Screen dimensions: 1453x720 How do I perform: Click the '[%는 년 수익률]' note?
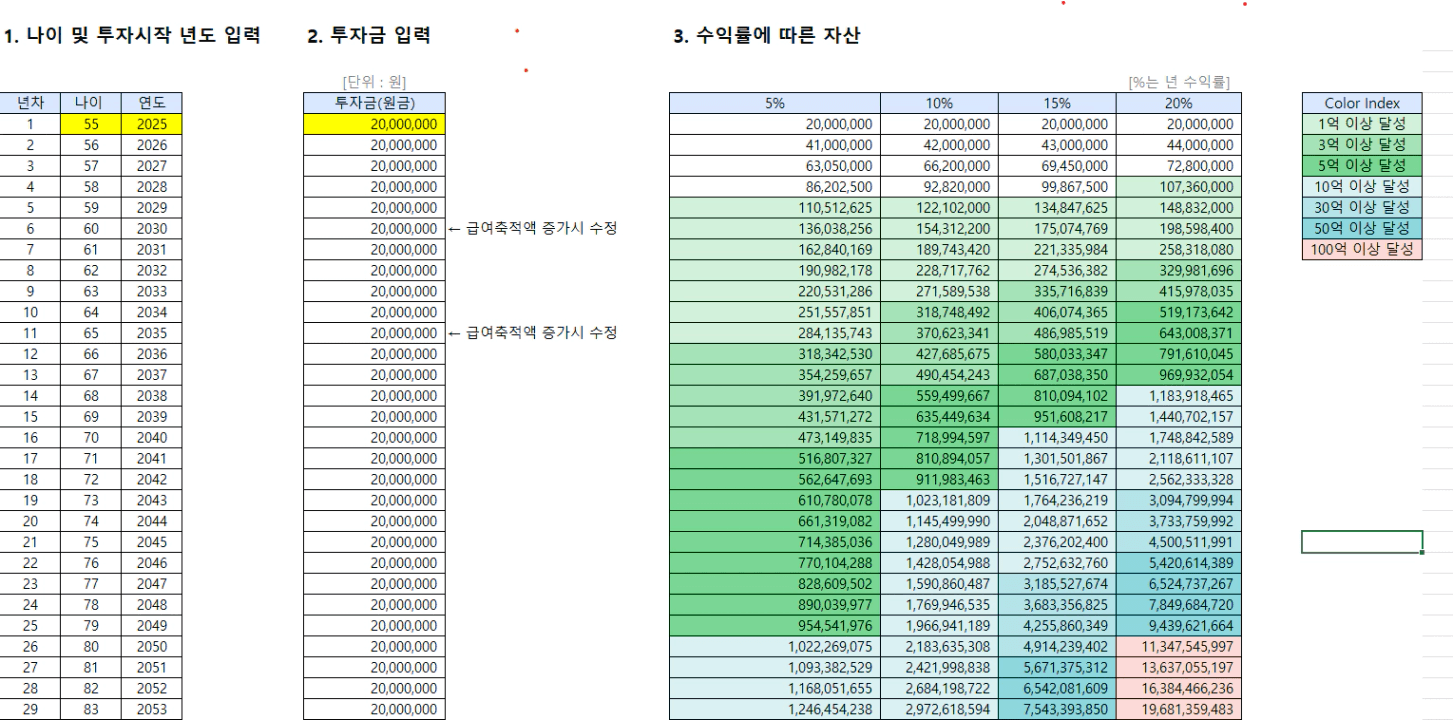click(1180, 82)
